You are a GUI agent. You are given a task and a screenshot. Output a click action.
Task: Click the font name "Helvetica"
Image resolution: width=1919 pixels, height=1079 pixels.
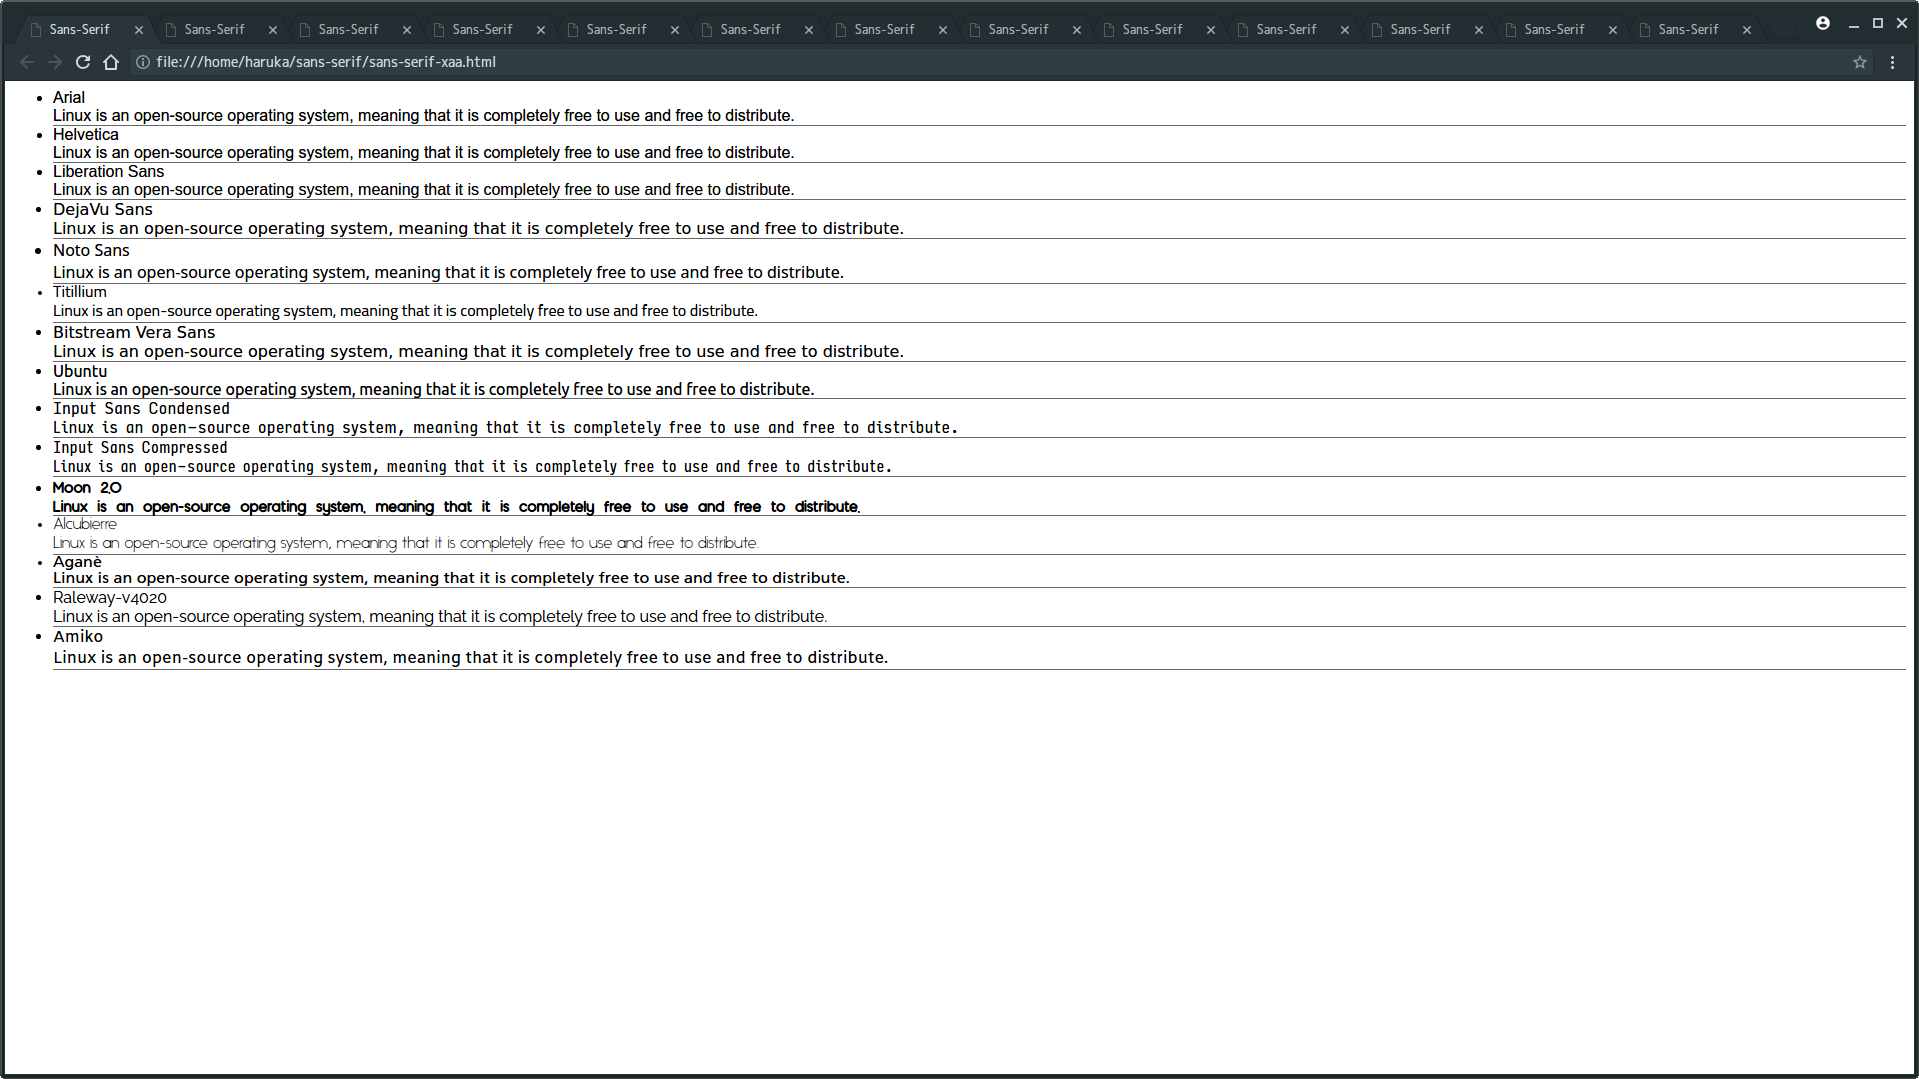pyautogui.click(x=86, y=134)
